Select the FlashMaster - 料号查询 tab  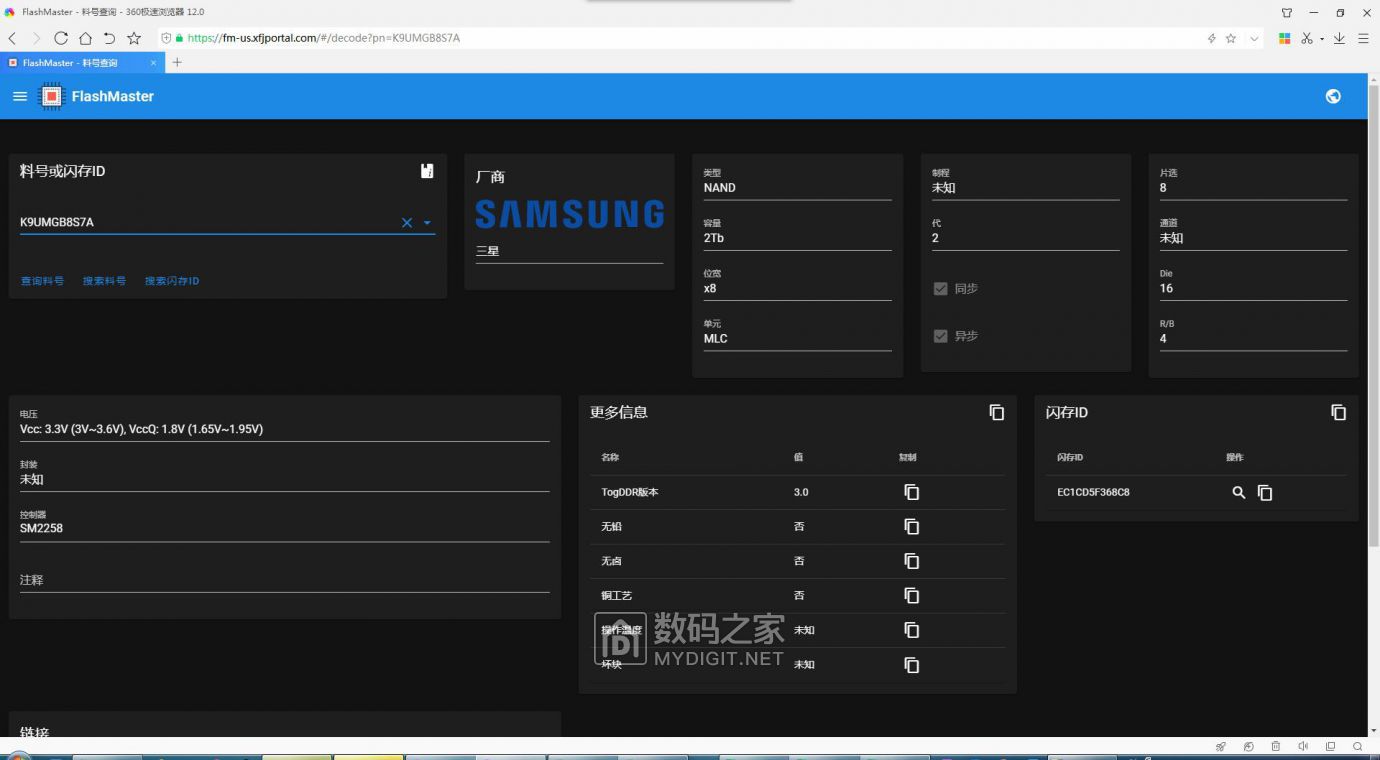click(80, 62)
